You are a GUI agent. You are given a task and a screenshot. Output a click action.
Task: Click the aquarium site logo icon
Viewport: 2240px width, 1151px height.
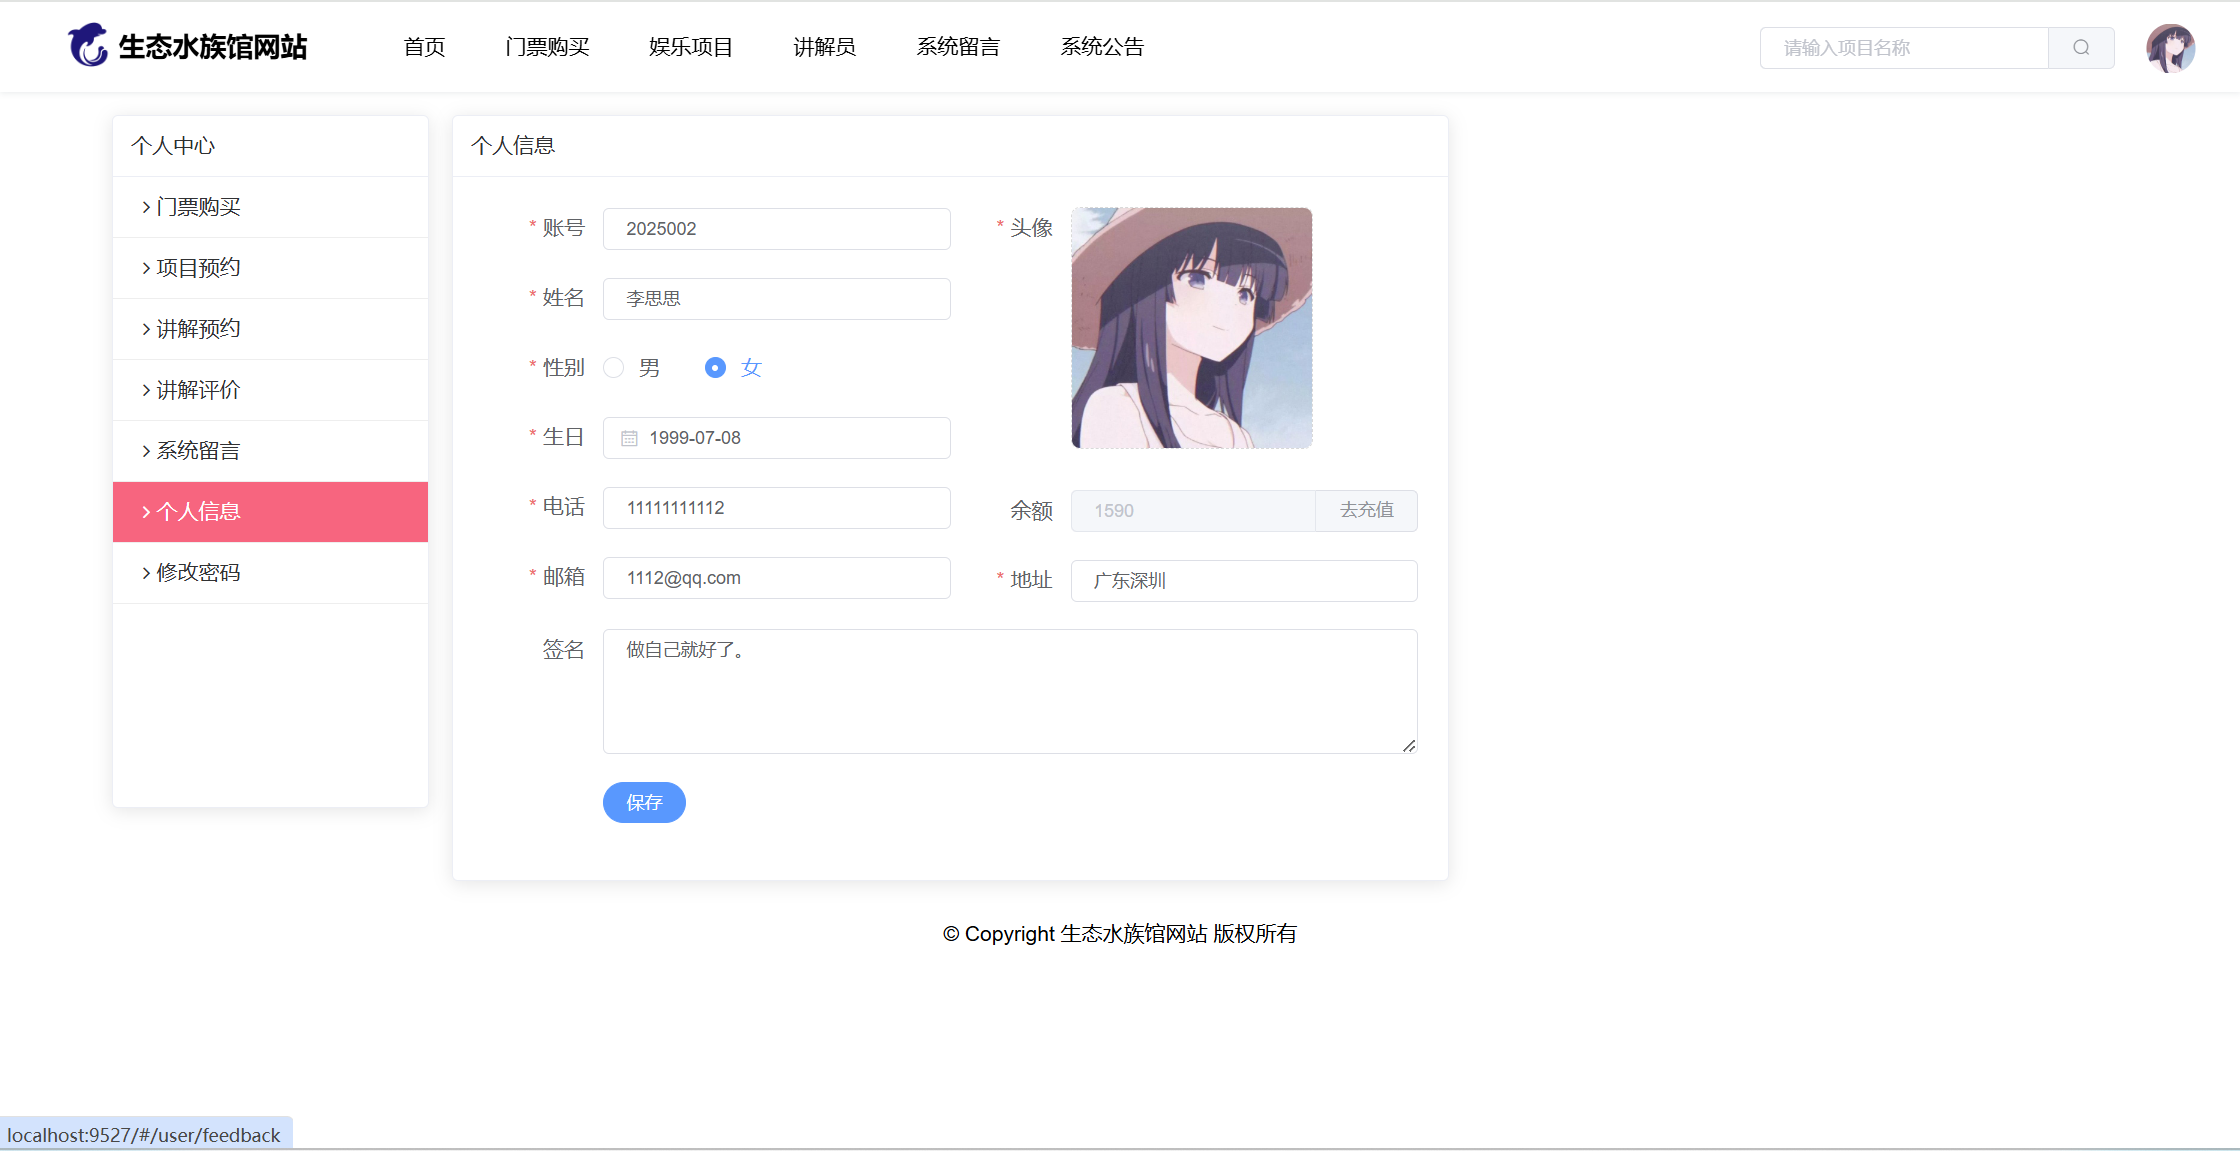click(x=88, y=46)
